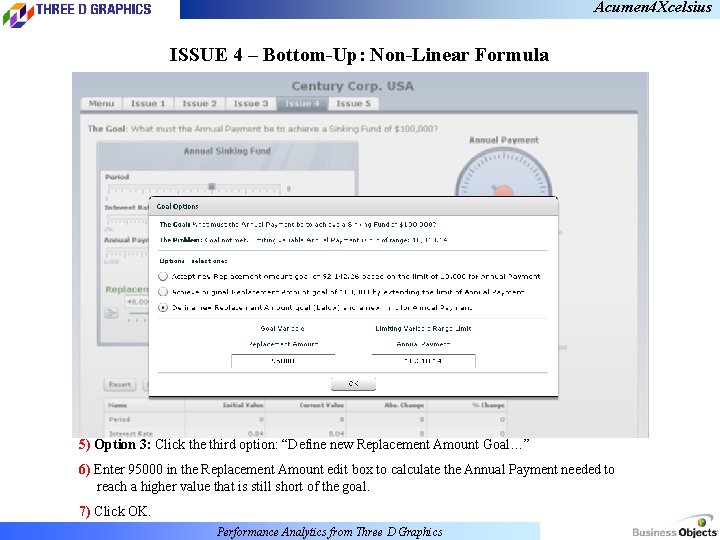
Task: Select the Issue 4 tab
Action: (x=302, y=104)
